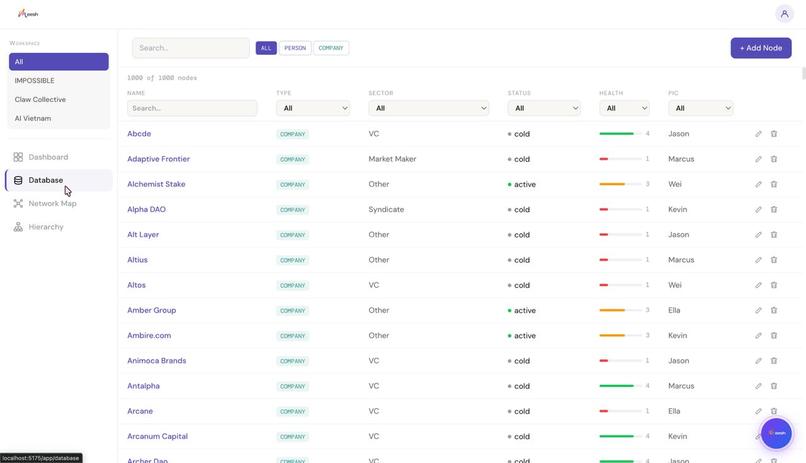Select the Claw Collective workspace
Screen dimensions: 806x463
tap(59, 99)
